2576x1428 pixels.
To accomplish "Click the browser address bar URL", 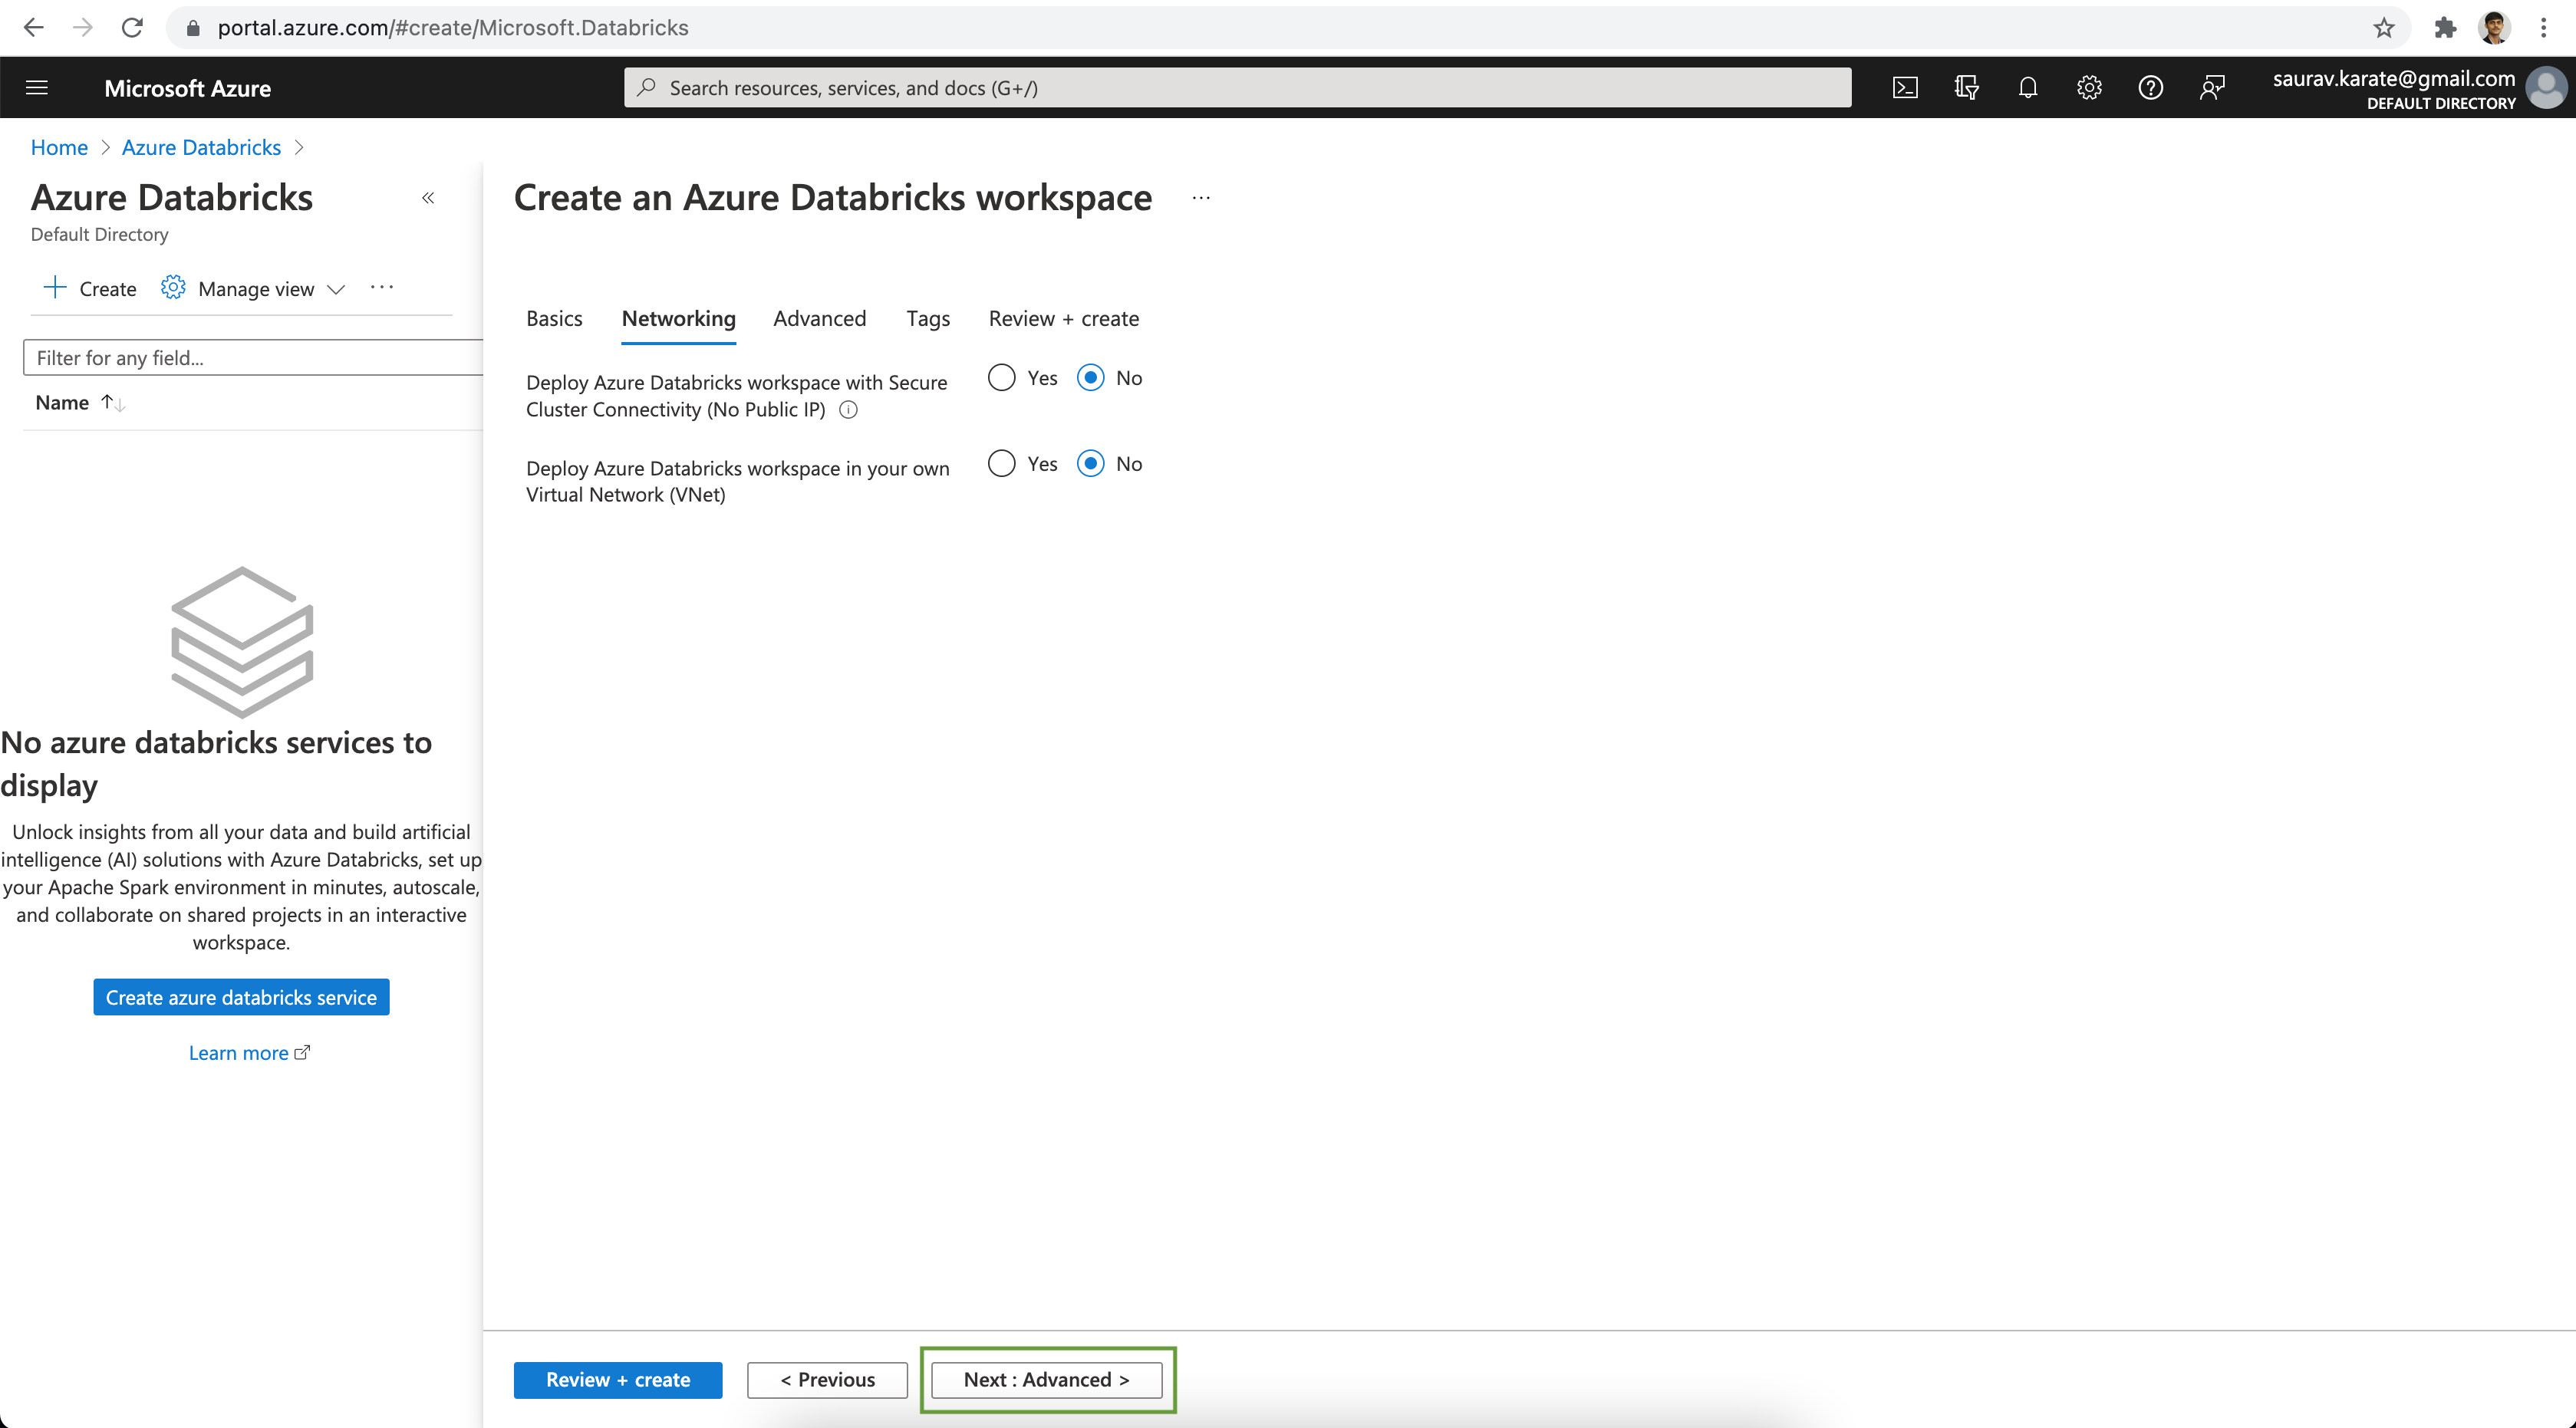I will (x=453, y=28).
